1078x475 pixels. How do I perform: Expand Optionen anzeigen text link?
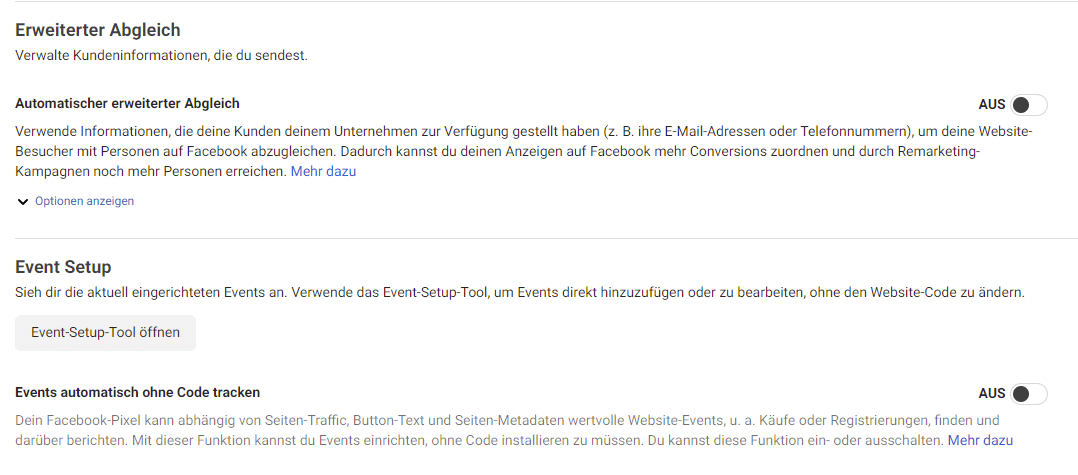(x=84, y=201)
